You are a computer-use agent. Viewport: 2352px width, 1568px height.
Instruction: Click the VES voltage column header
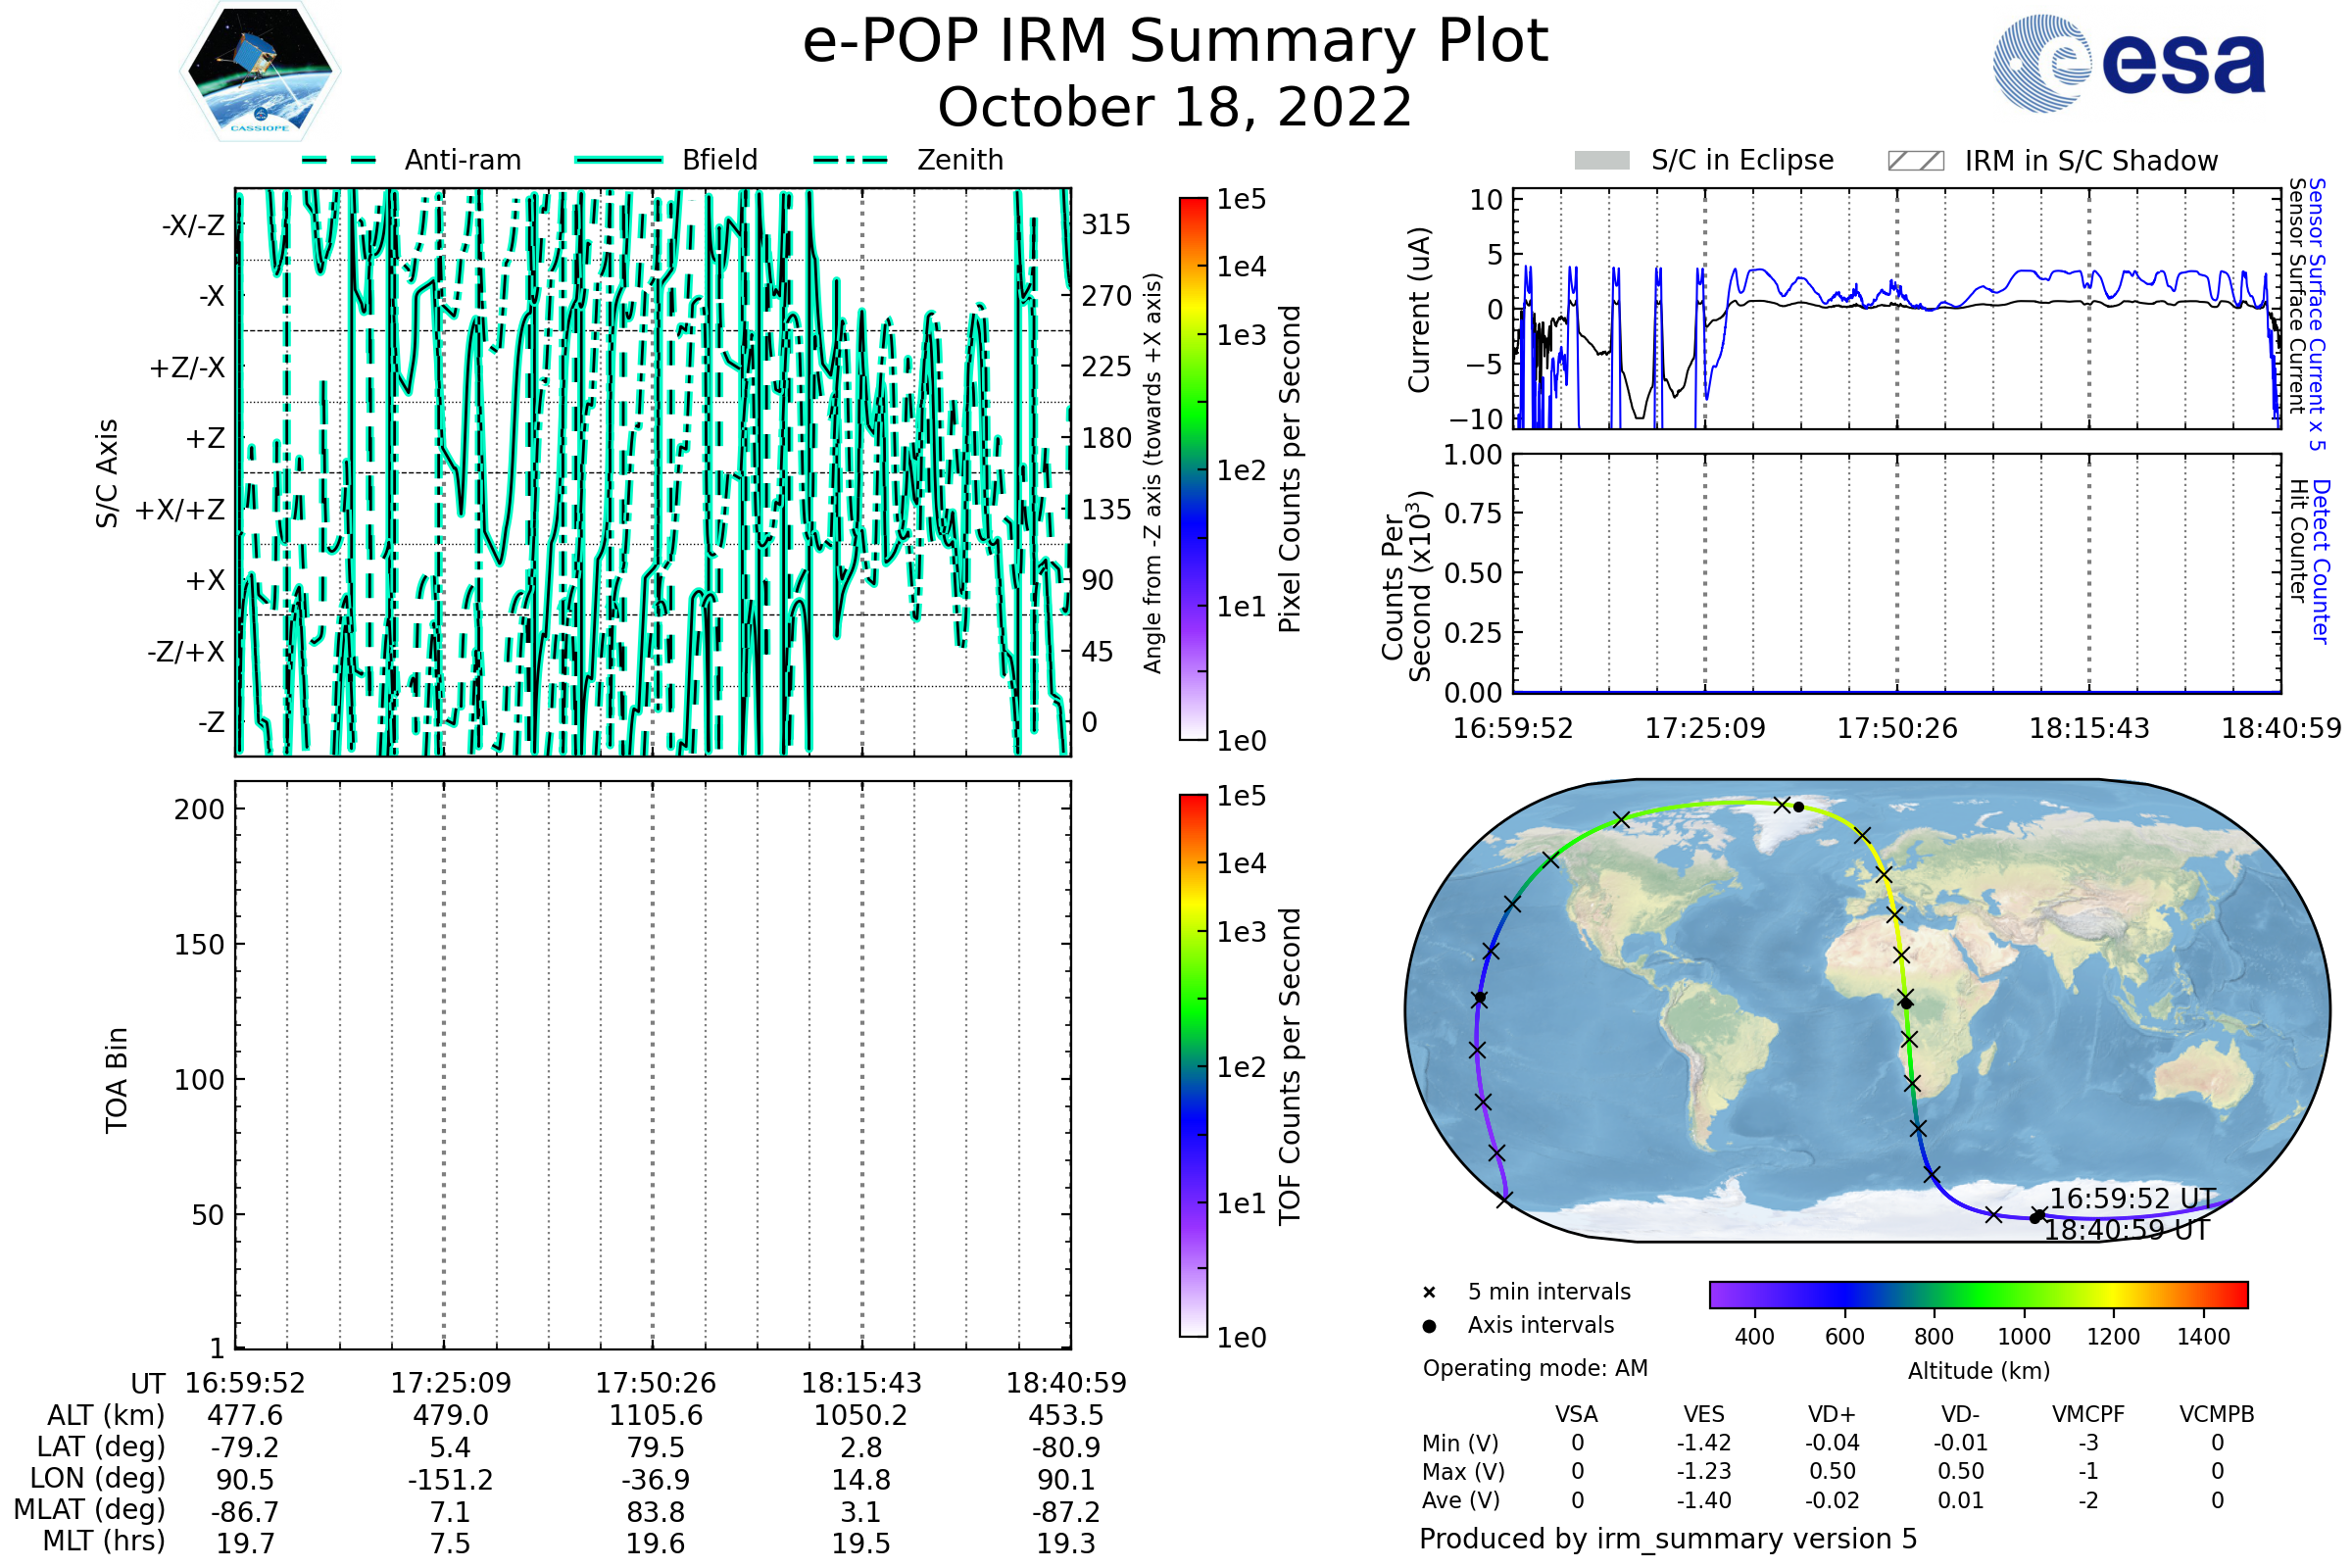(x=1704, y=1414)
